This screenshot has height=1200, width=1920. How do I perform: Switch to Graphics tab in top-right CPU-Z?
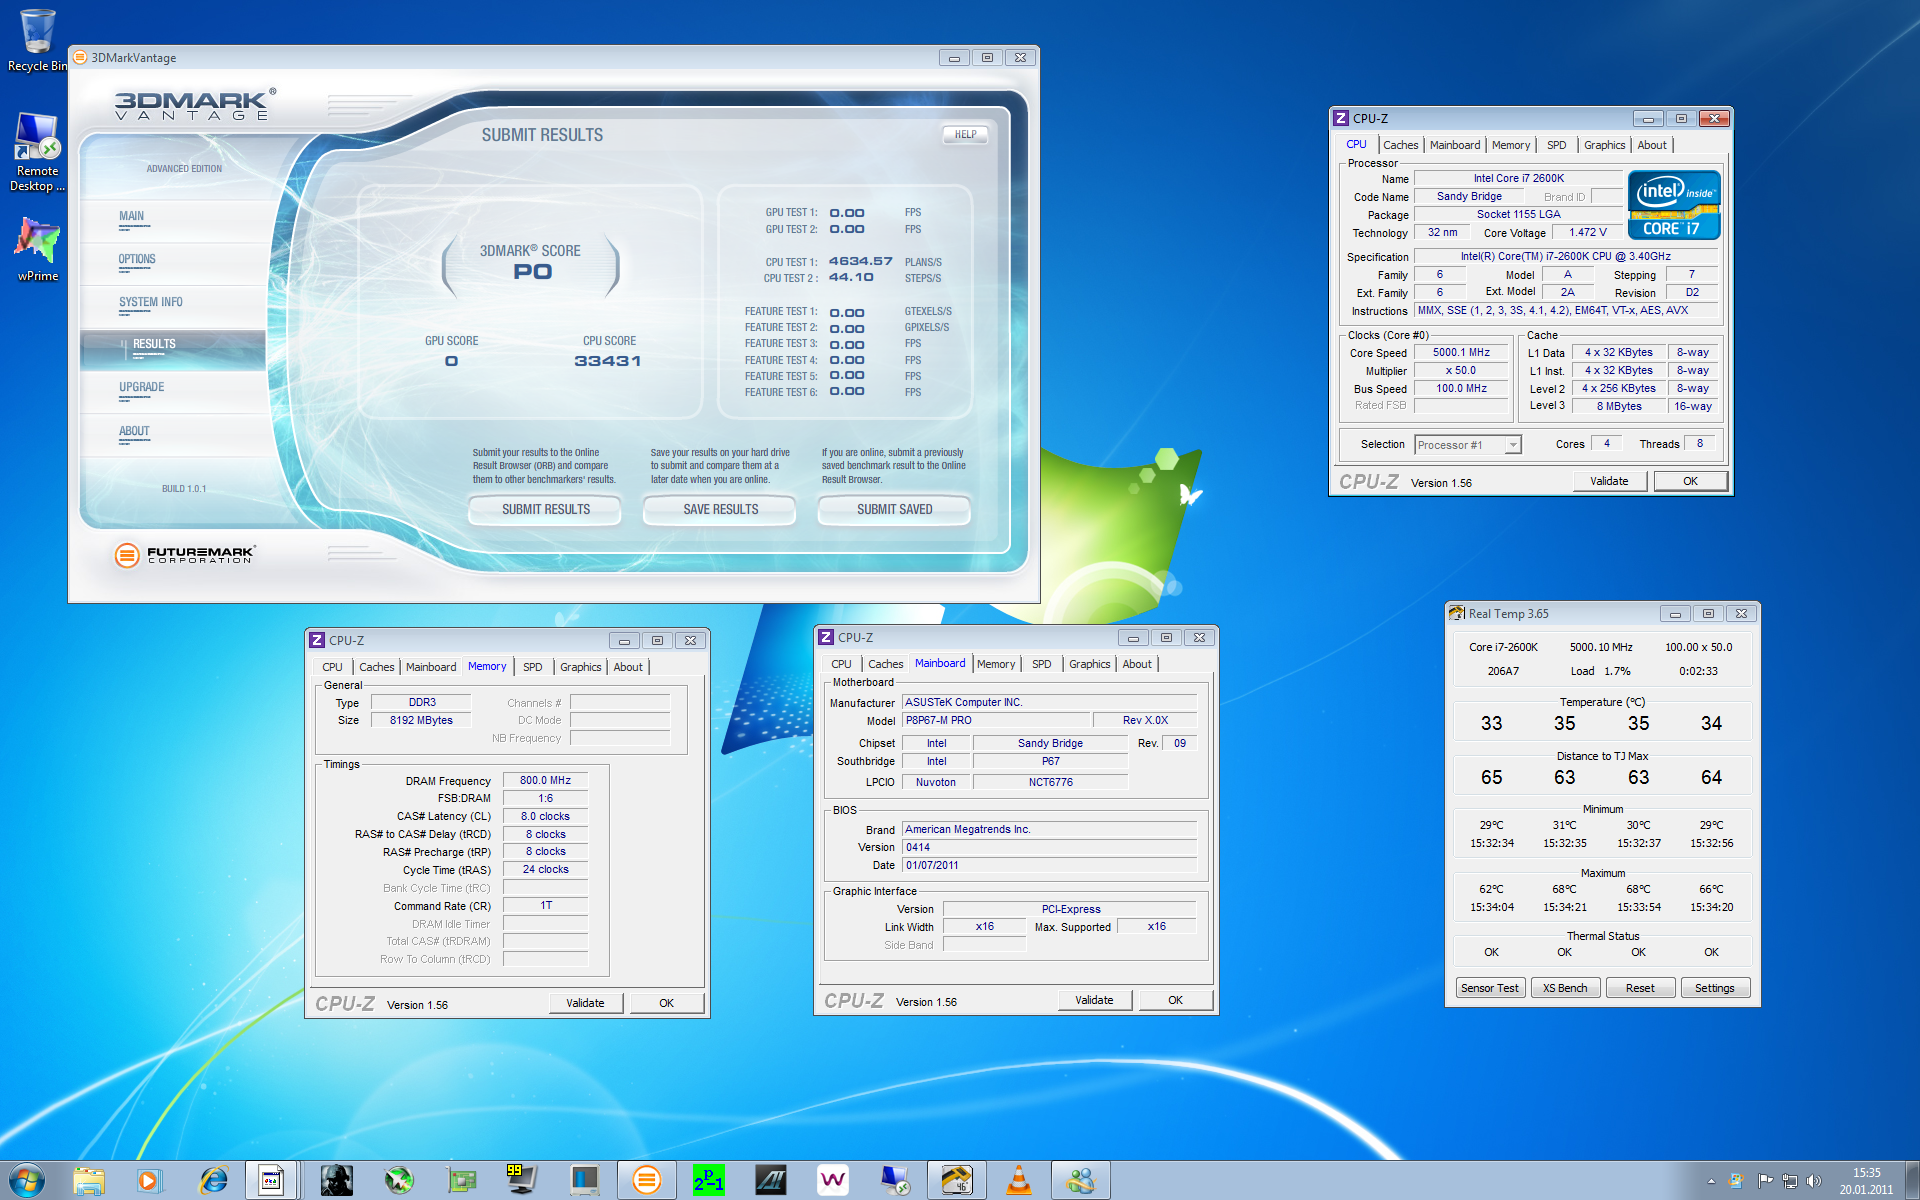1604,145
